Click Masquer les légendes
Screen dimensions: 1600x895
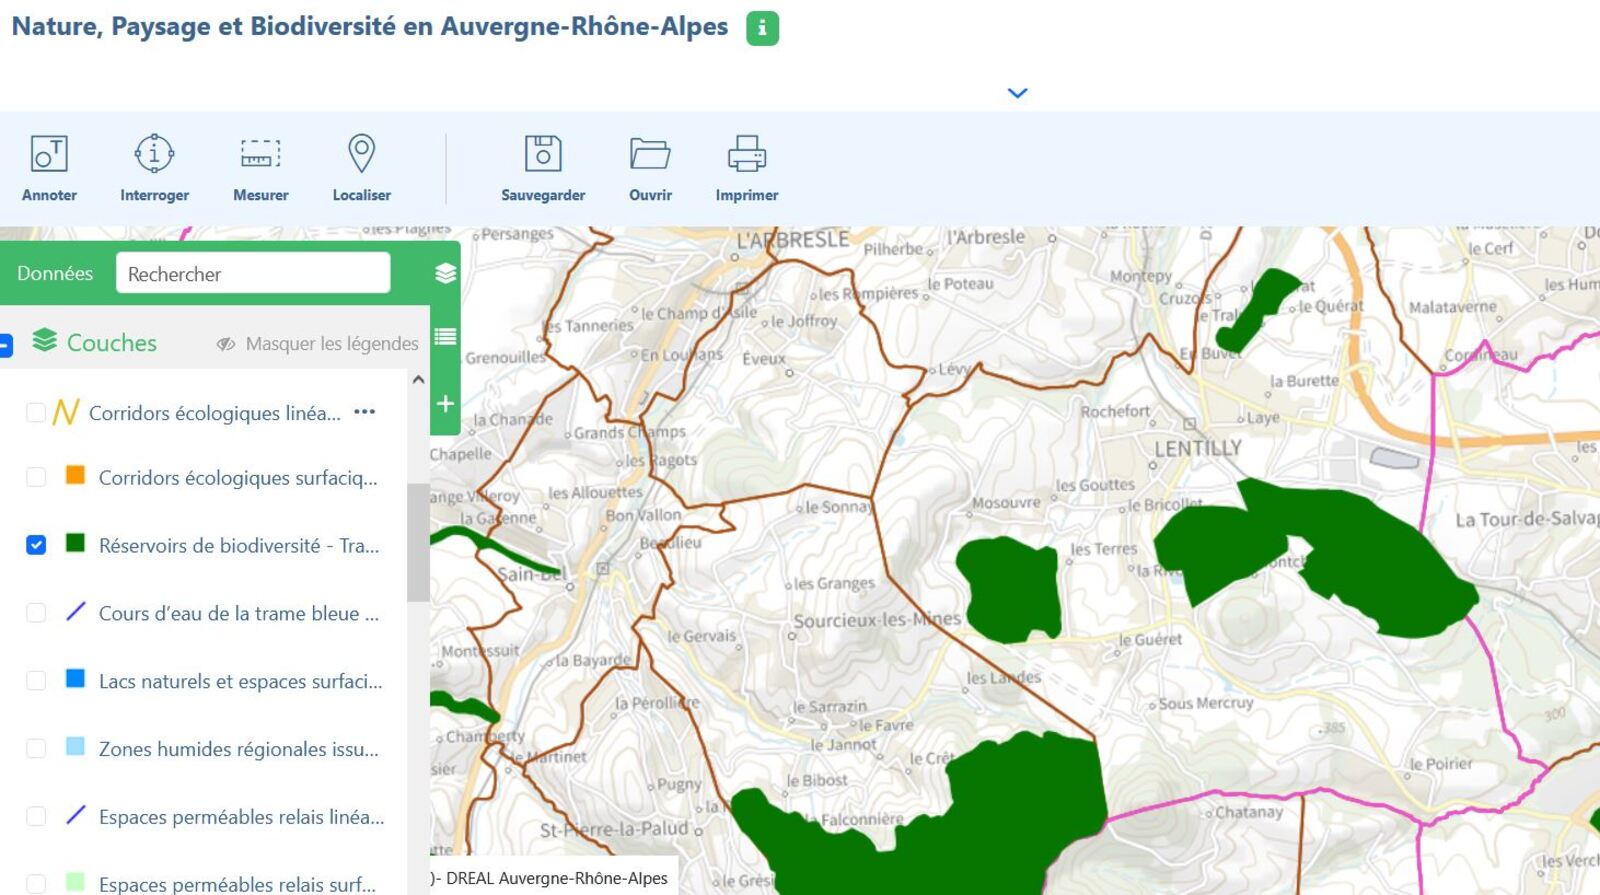(x=318, y=344)
